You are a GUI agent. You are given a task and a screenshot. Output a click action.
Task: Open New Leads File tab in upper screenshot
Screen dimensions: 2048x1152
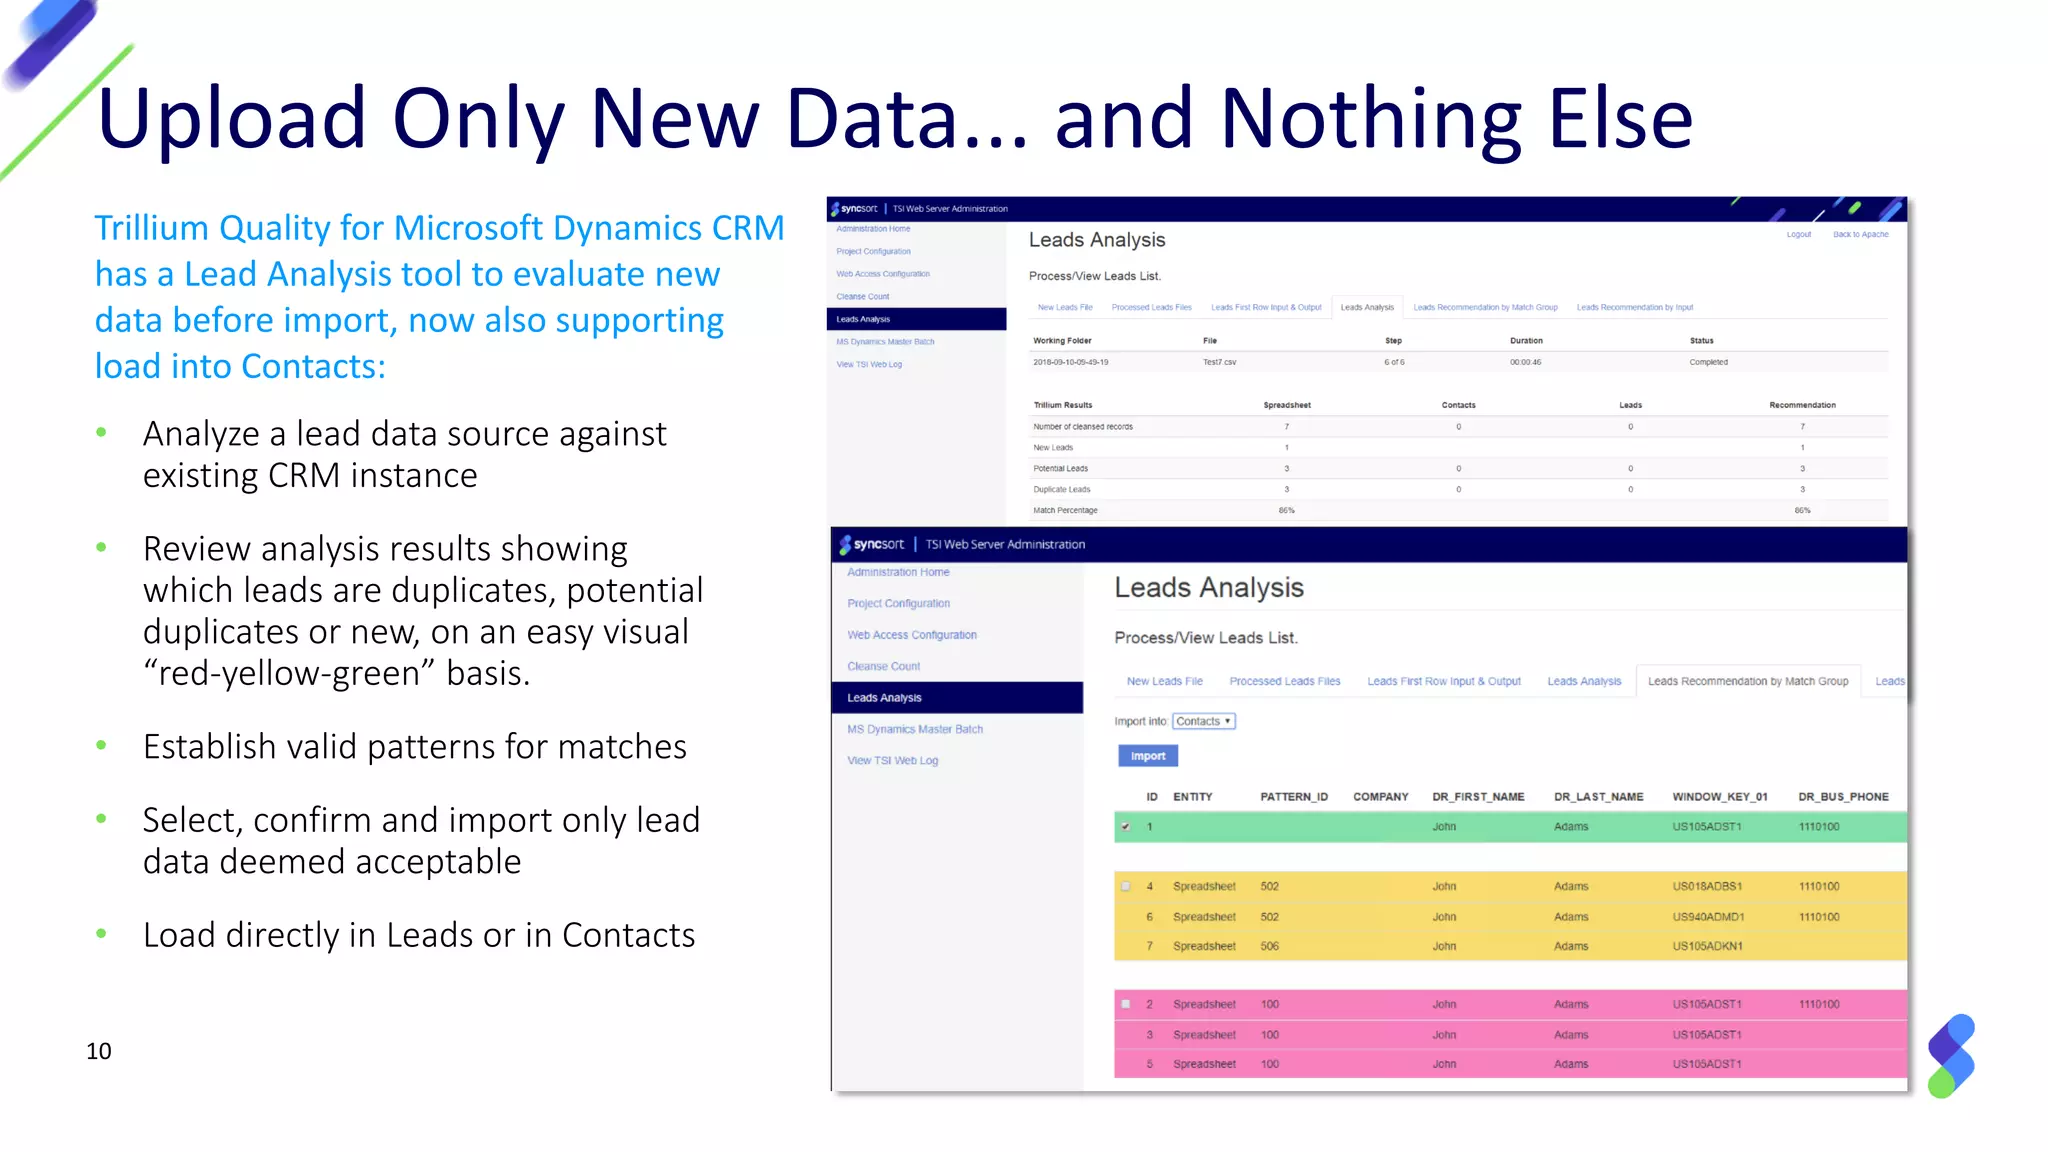coord(1065,308)
